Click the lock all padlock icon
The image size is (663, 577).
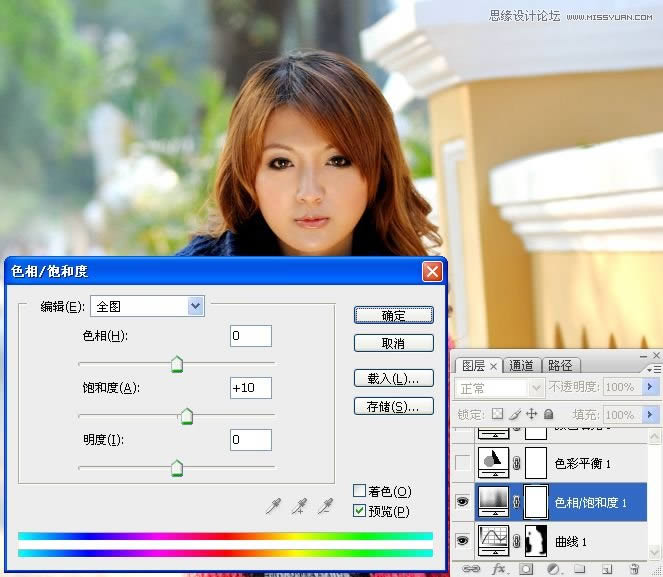click(548, 414)
